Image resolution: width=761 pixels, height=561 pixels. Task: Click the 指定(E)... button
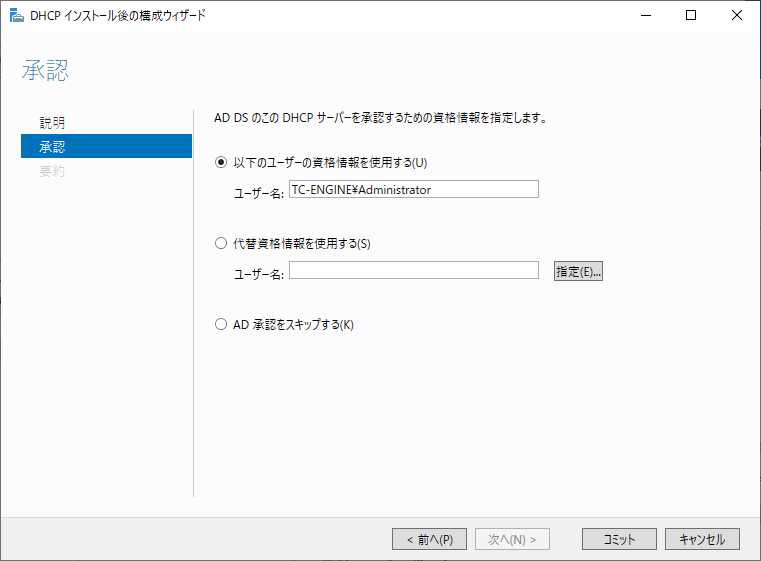coord(579,271)
